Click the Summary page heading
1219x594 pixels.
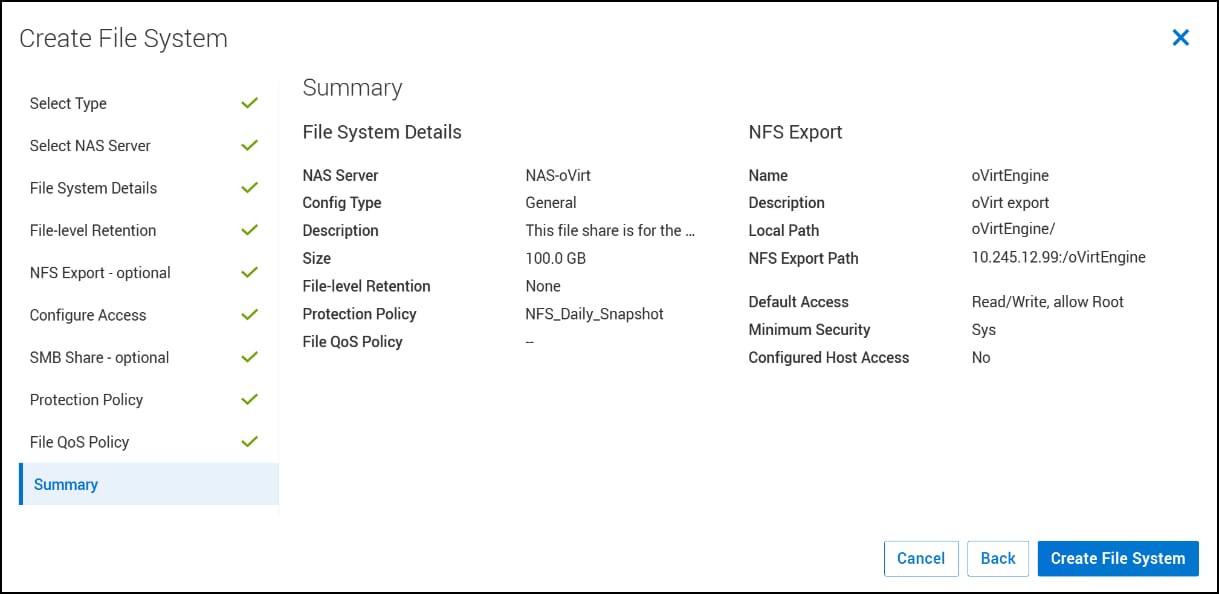click(x=352, y=88)
